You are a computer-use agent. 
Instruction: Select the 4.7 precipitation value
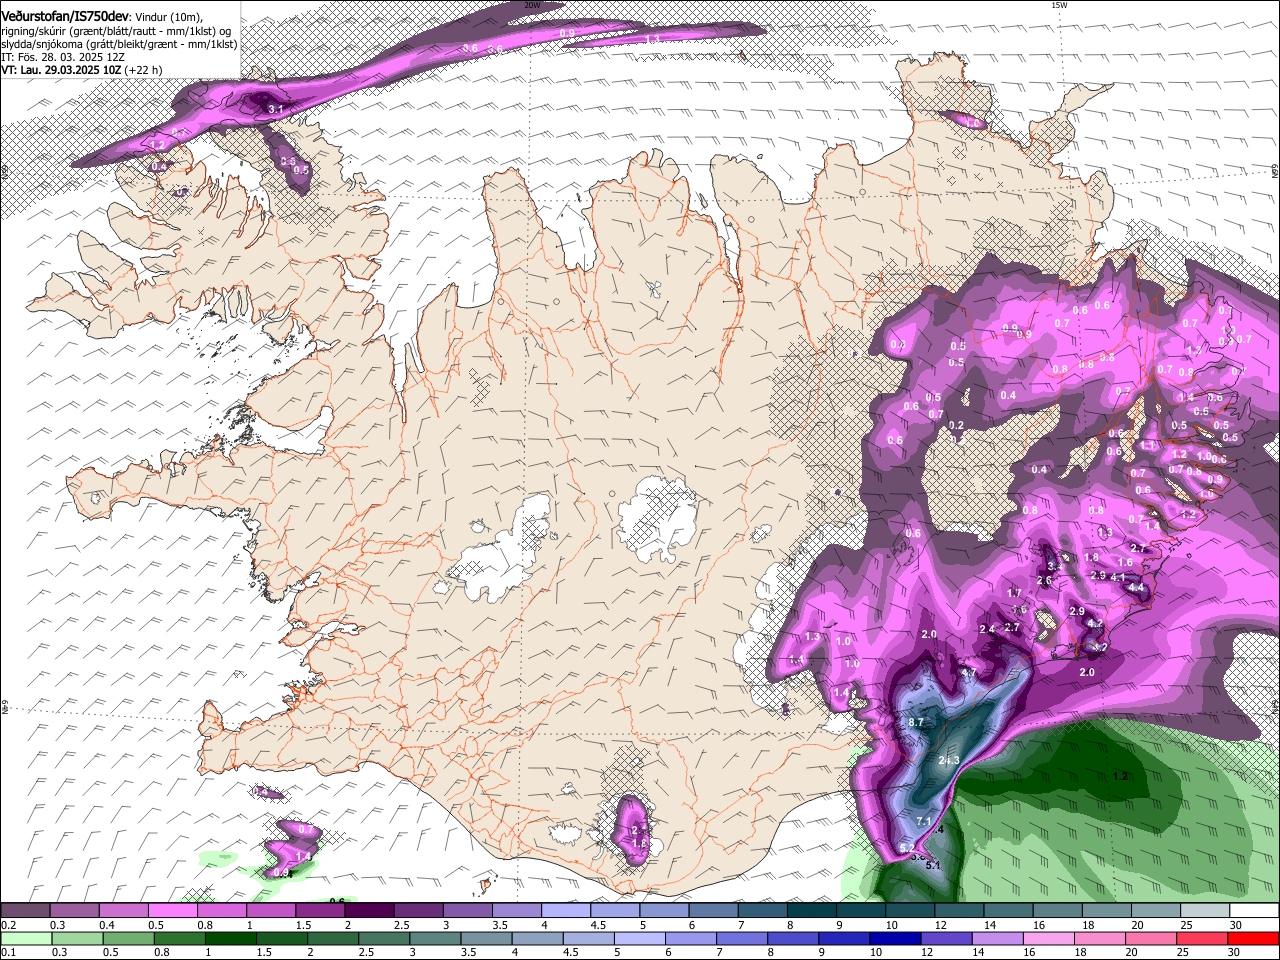tap(968, 673)
